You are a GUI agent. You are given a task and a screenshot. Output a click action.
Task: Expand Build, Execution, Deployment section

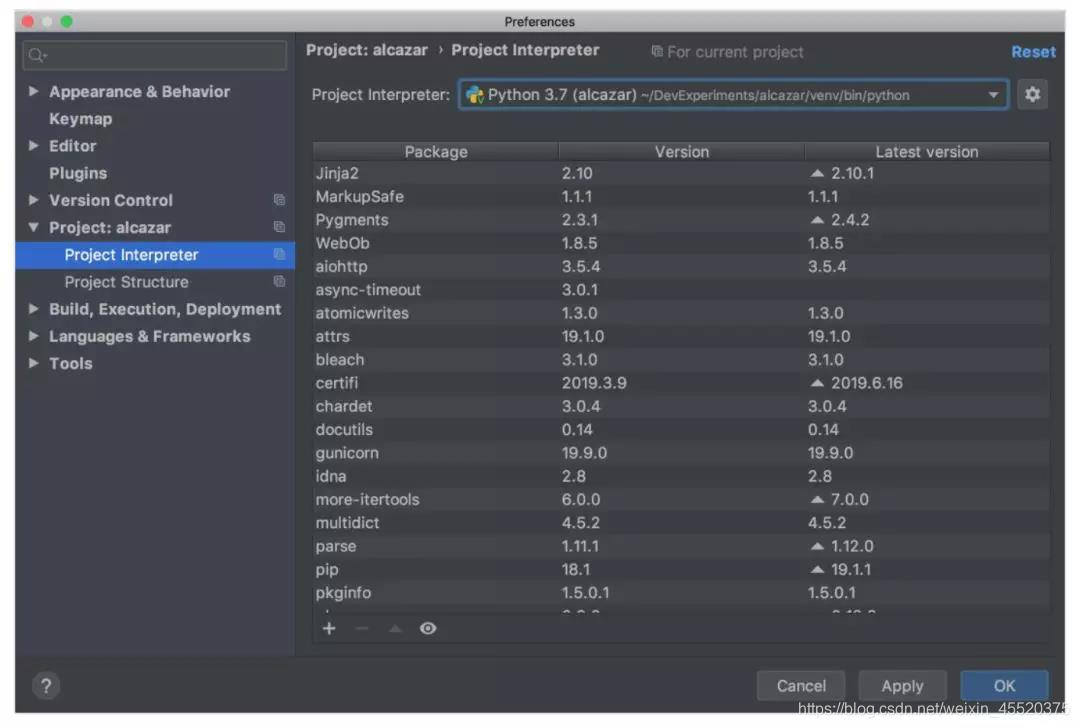click(33, 309)
